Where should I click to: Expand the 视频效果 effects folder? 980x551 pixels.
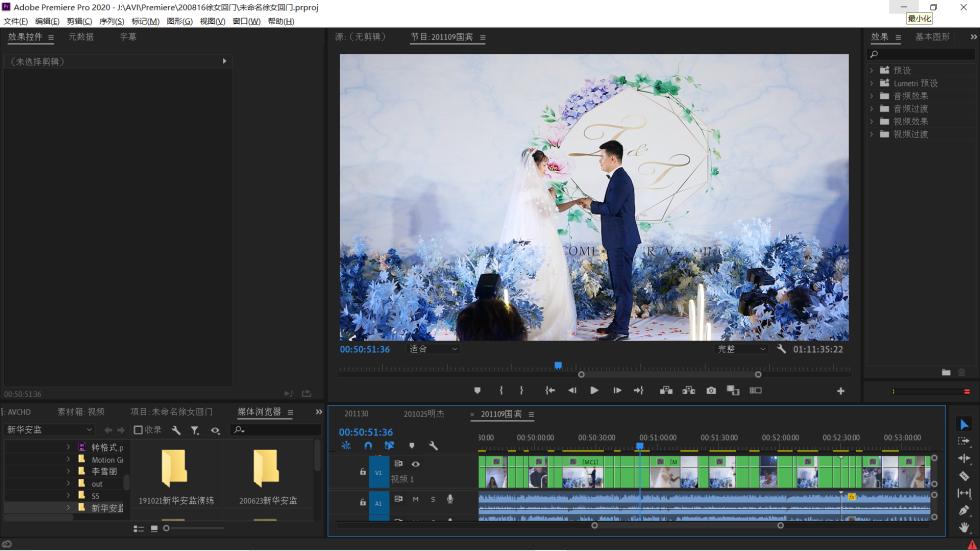871,121
